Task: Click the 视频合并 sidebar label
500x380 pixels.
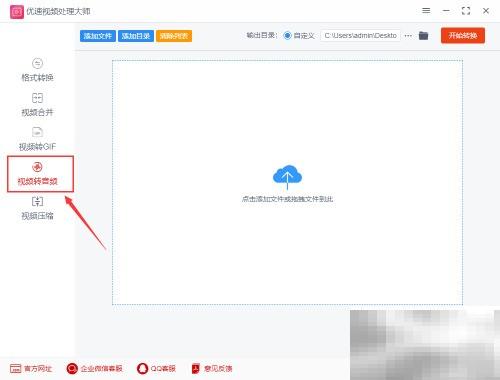Action: pyautogui.click(x=37, y=112)
